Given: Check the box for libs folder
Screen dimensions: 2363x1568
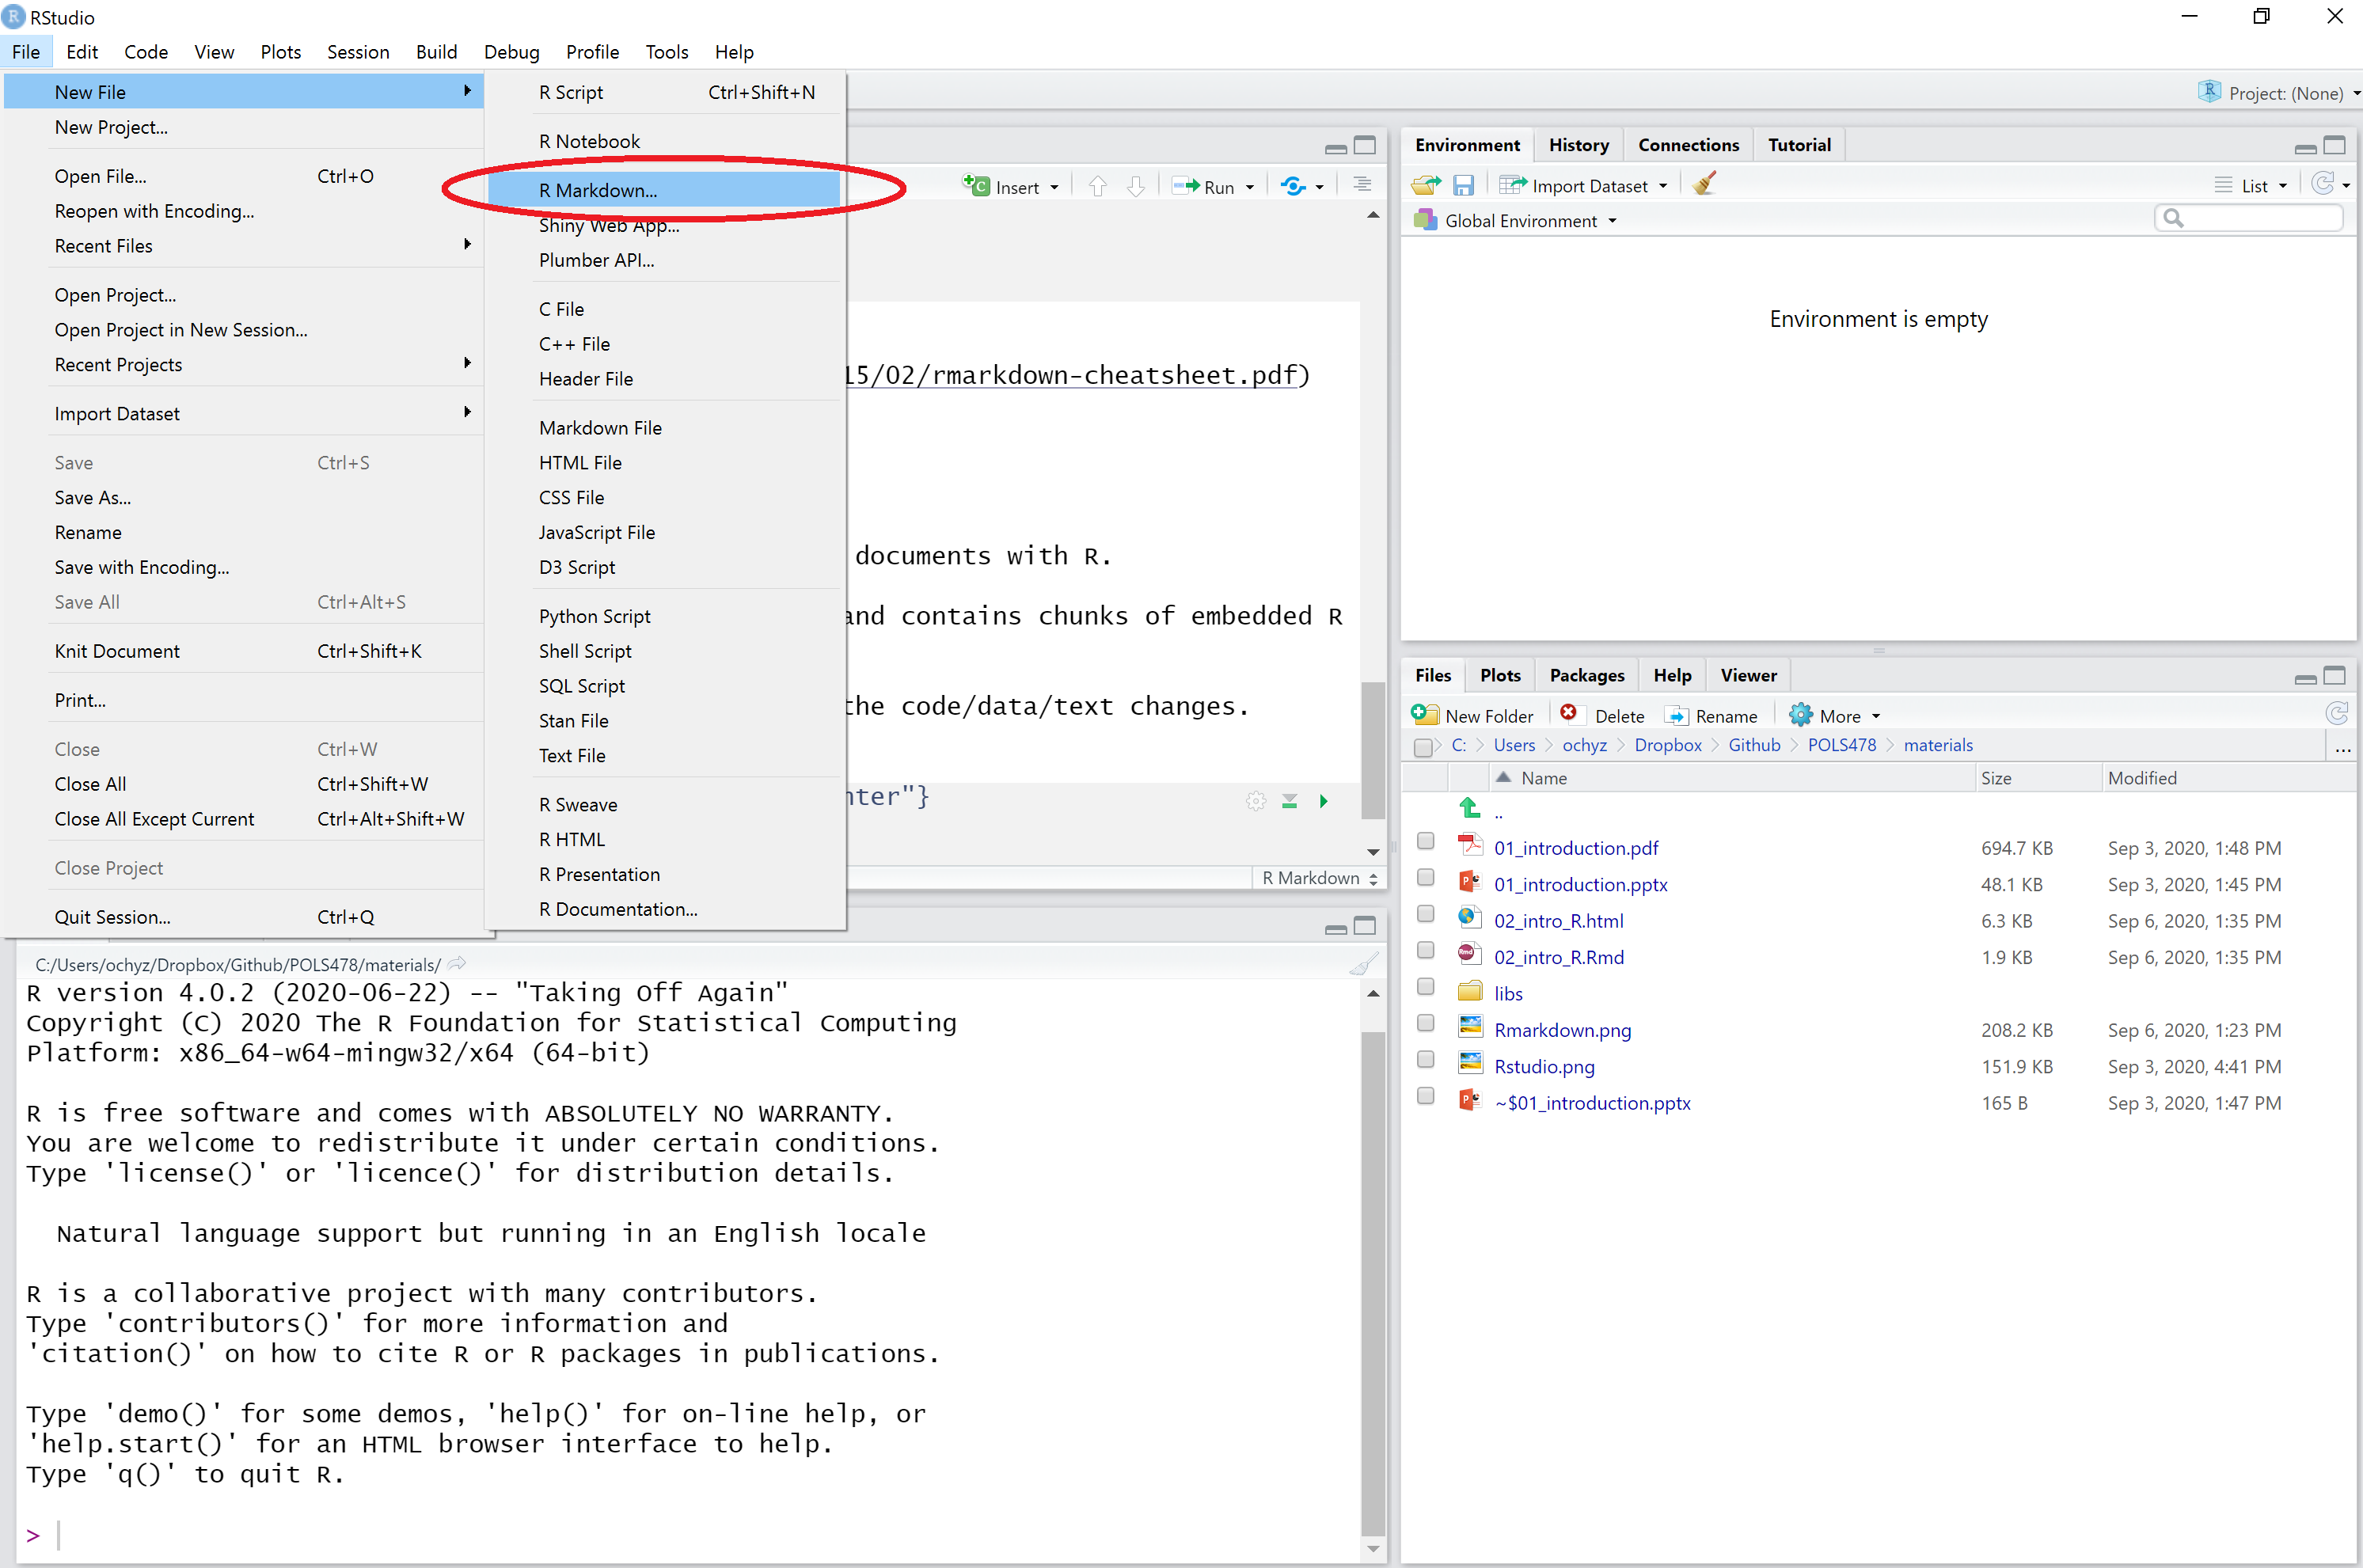Looking at the screenshot, I should point(1426,986).
